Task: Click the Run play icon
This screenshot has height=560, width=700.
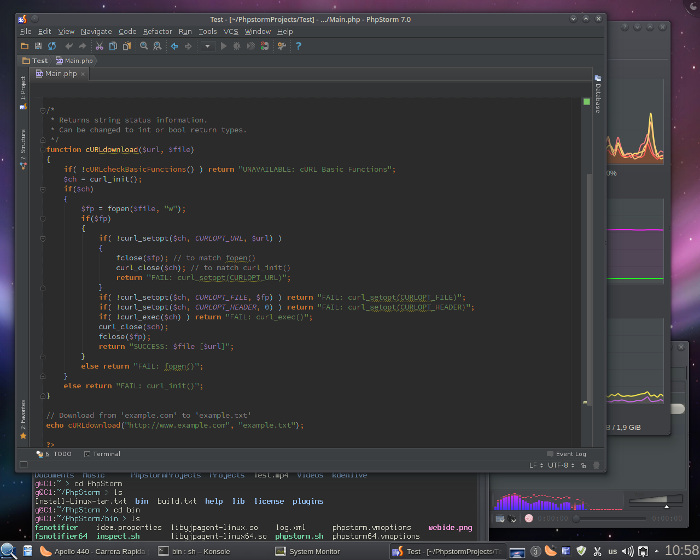Action: coord(224,46)
